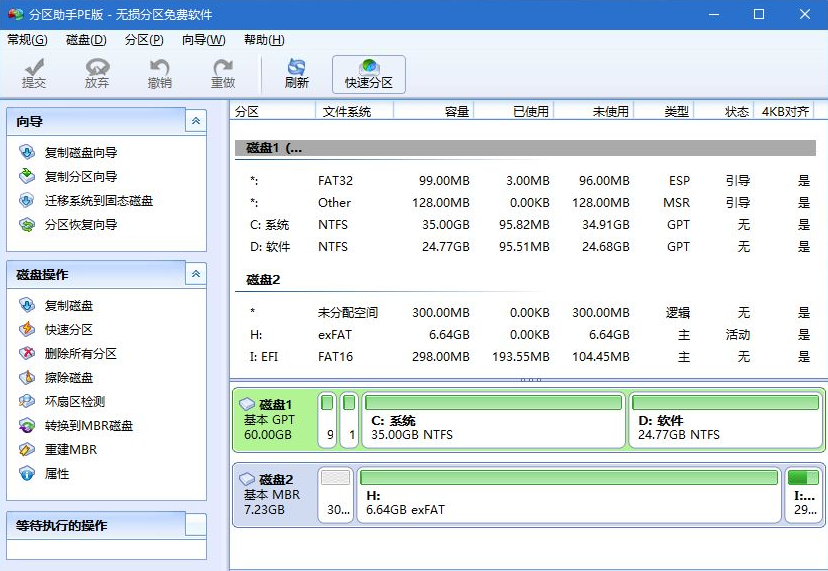The width and height of the screenshot is (828, 571).
Task: Start the 分区恢复向导 wizard
Action: pyautogui.click(x=80, y=225)
